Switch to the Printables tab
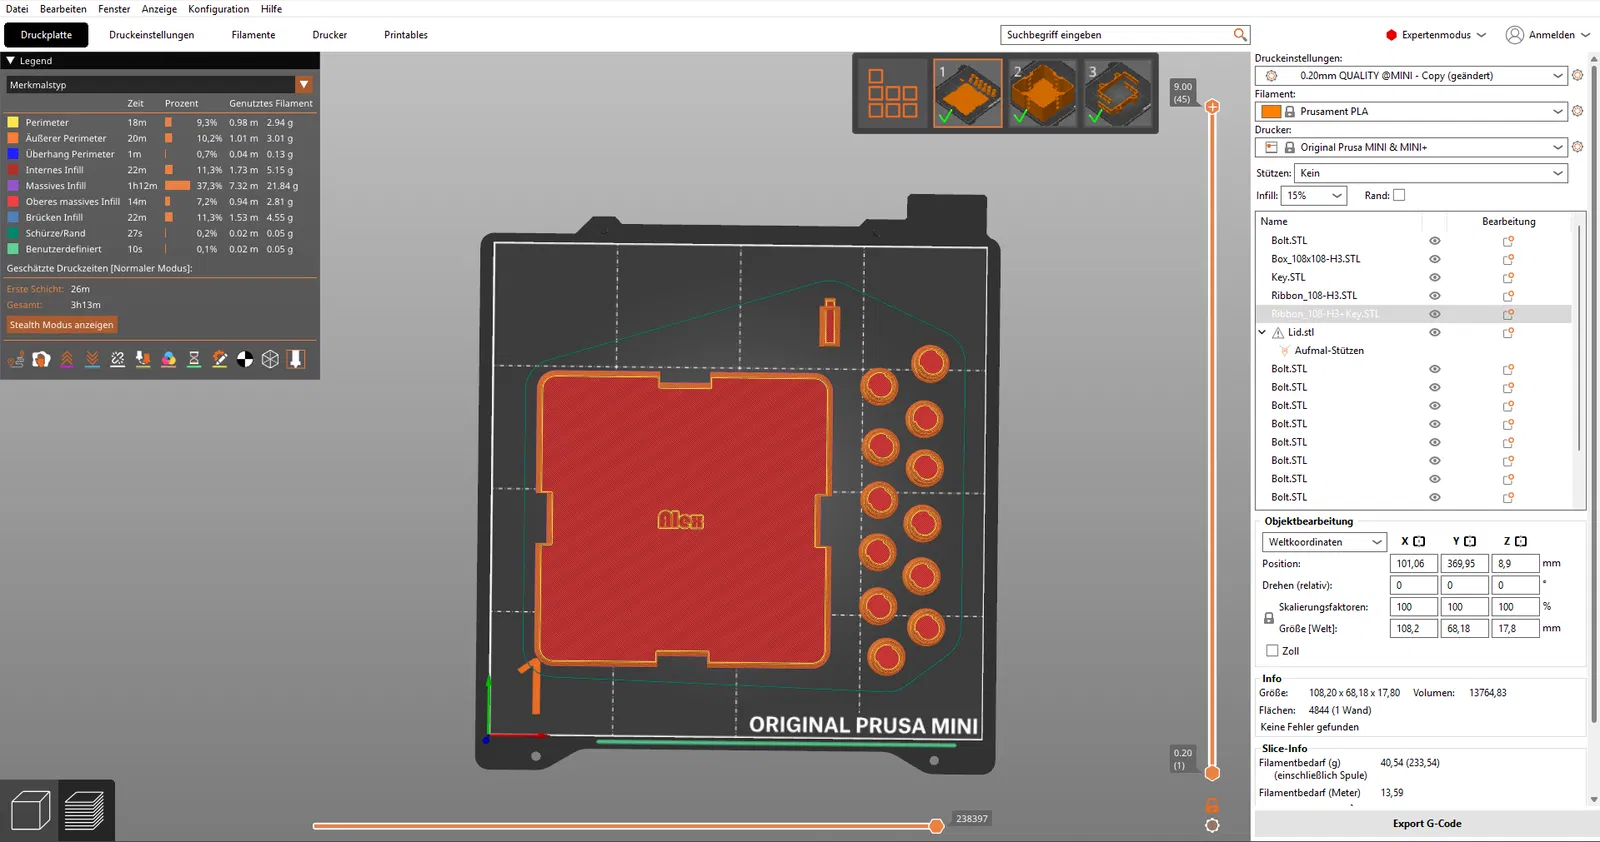1600x842 pixels. [406, 35]
